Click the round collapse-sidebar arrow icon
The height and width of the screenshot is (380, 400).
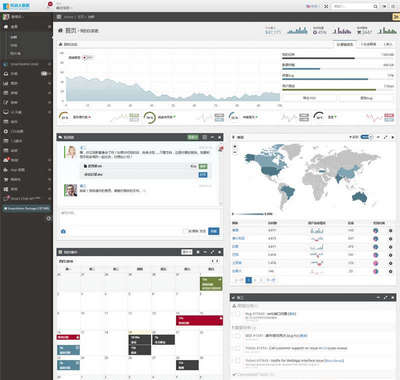click(49, 218)
